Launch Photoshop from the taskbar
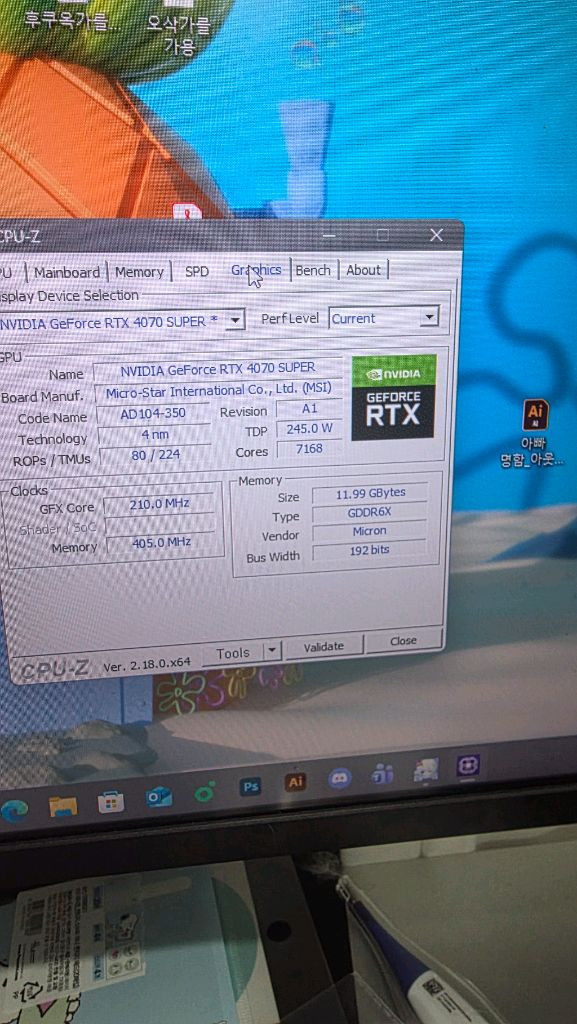The image size is (577, 1024). [x=250, y=787]
